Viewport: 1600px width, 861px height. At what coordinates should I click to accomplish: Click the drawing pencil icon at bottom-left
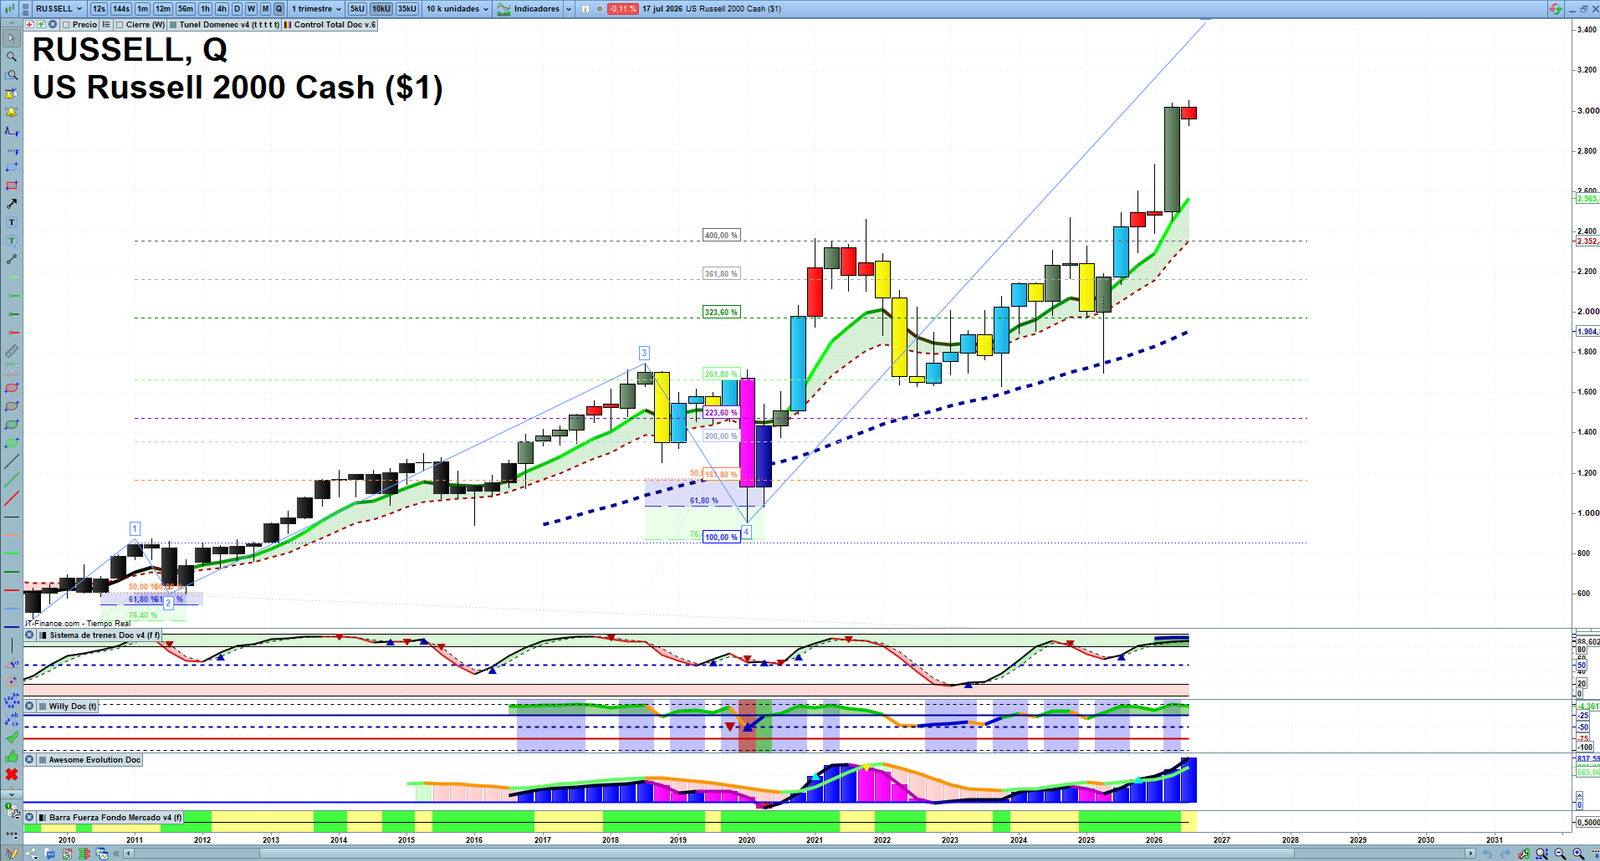pos(12,854)
